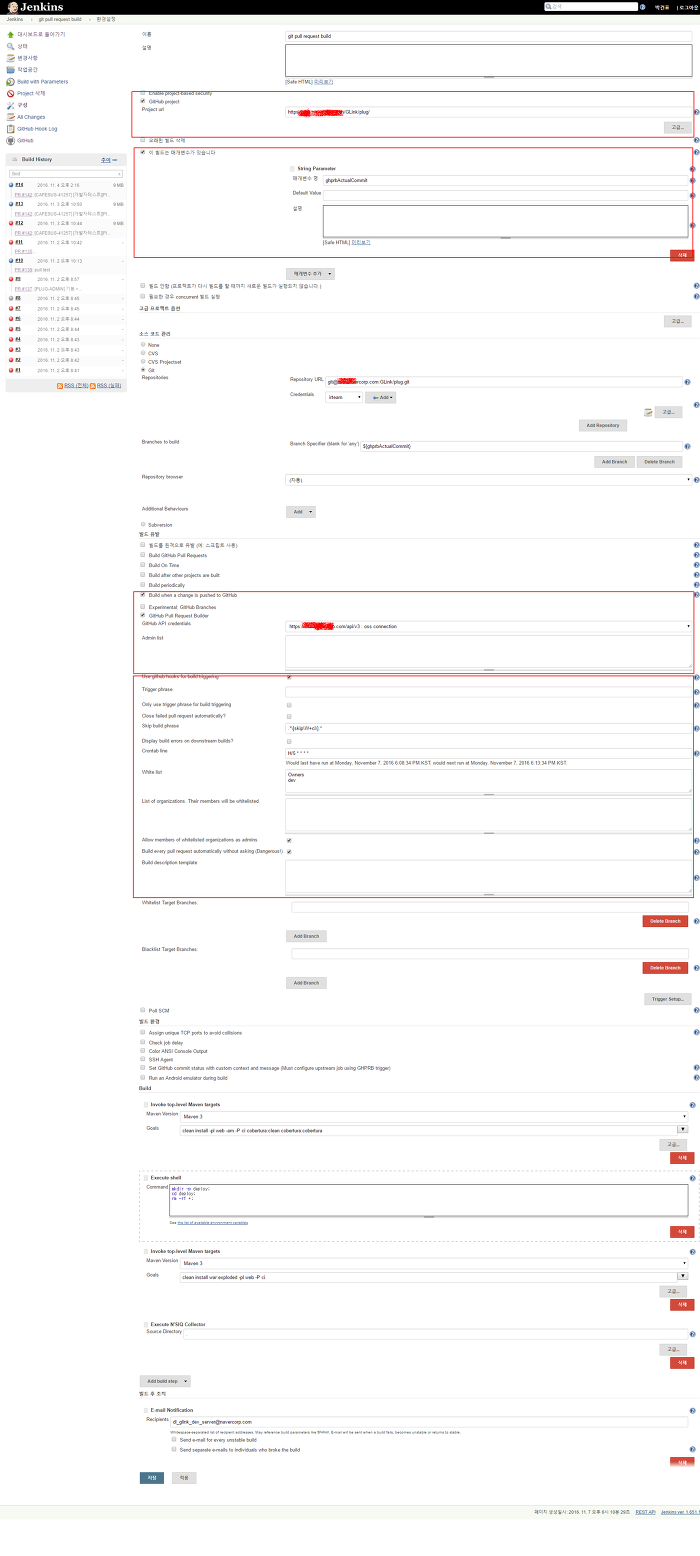
Task: Click the red status ball of build #11
Action: point(10,242)
